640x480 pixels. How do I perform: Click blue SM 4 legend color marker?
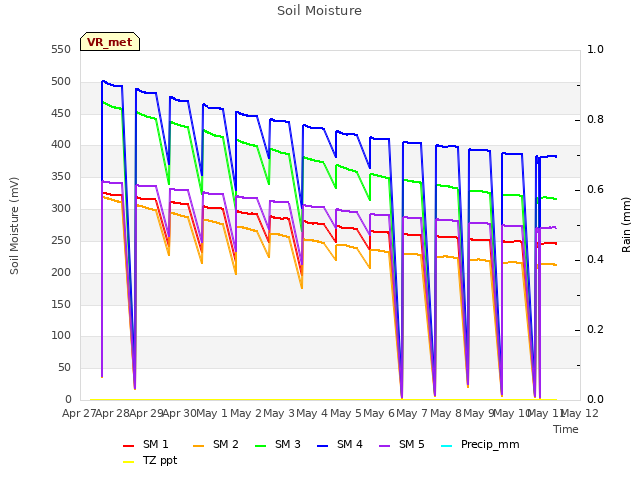point(323,446)
